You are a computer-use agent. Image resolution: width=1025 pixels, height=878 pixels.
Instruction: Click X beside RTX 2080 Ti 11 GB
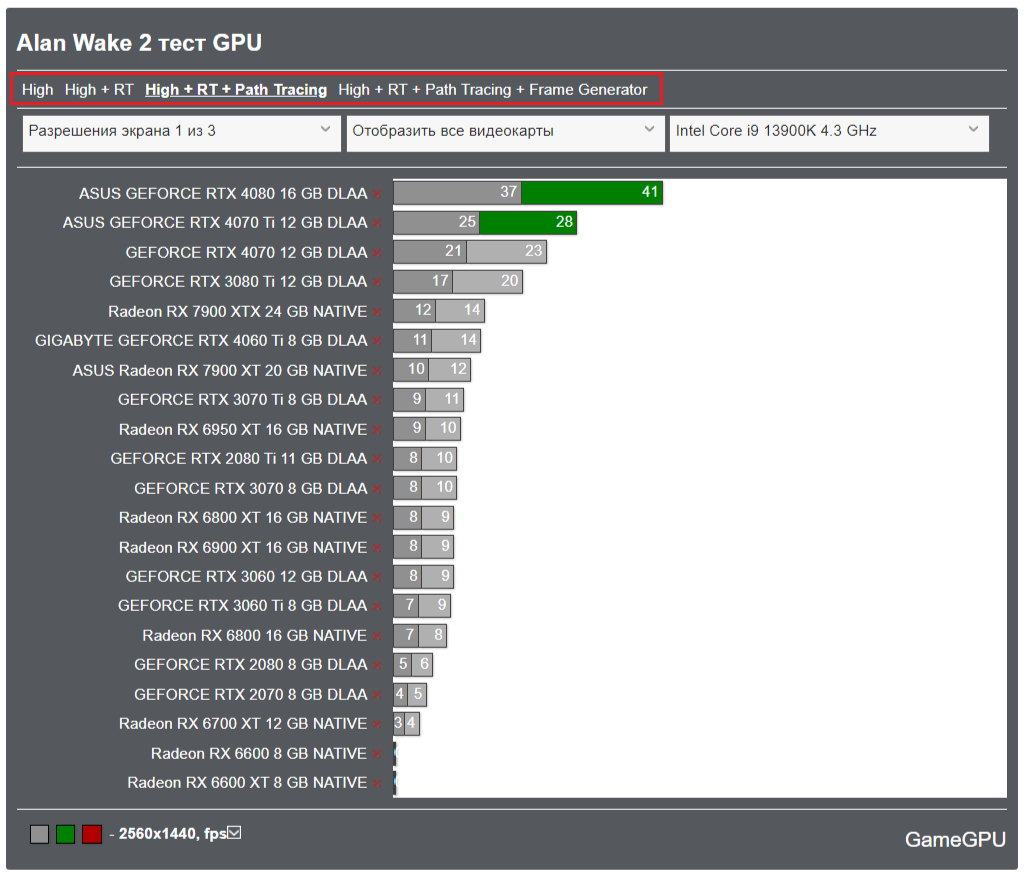click(x=377, y=460)
